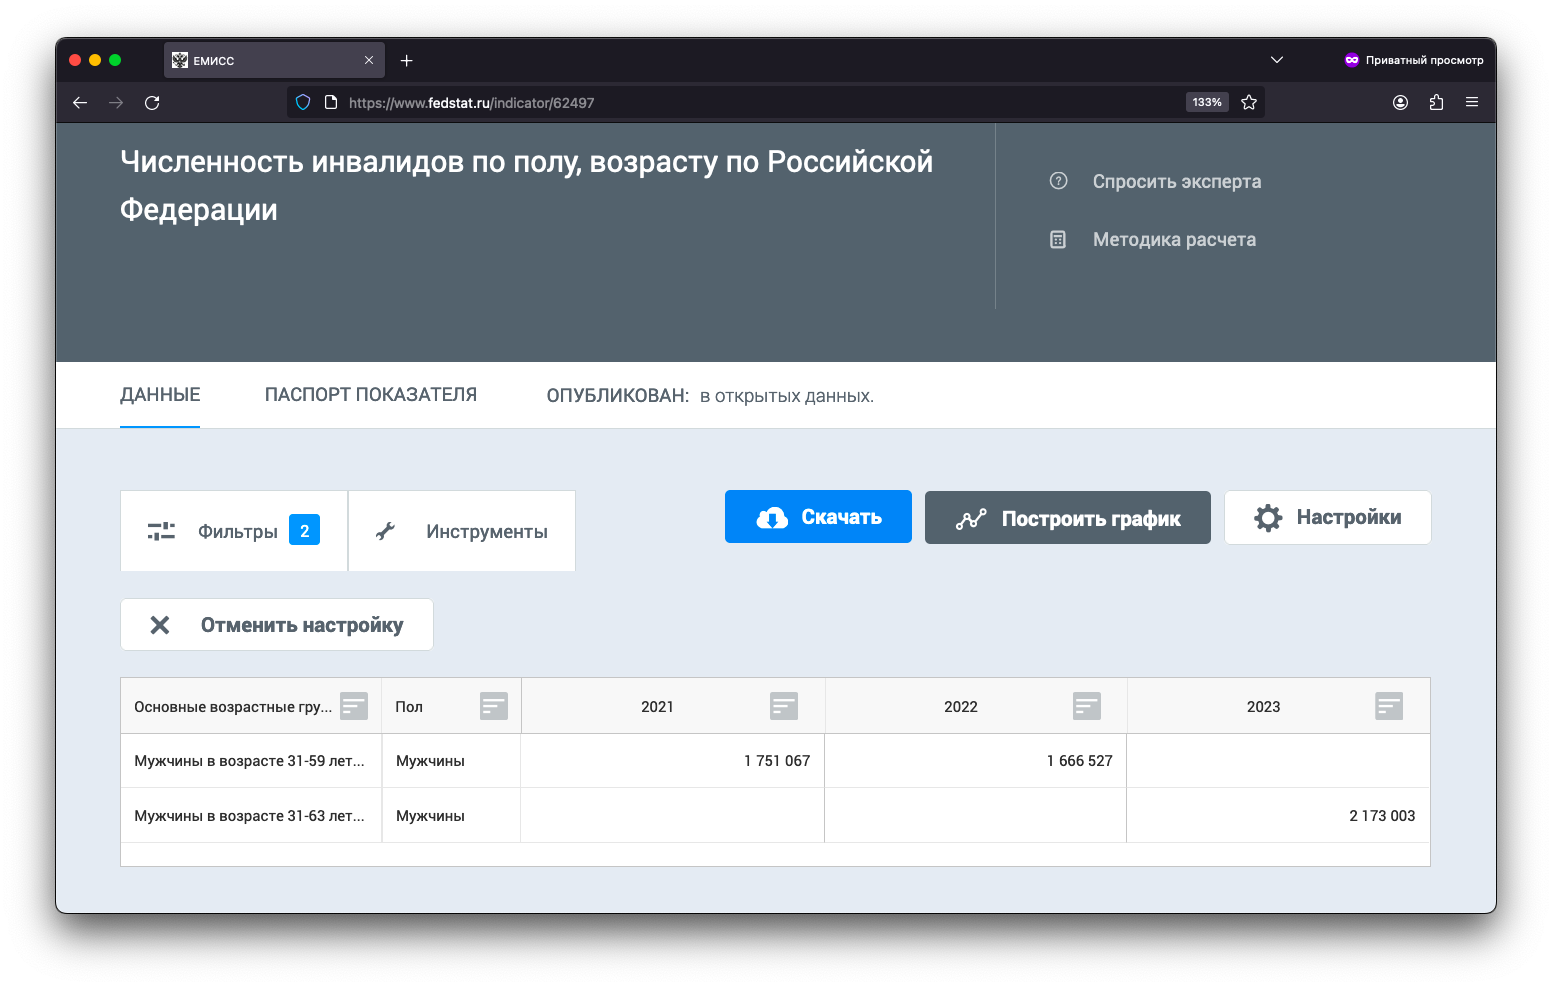
Task: Open the list-all-tabs dropdown chevron
Action: 1276,60
